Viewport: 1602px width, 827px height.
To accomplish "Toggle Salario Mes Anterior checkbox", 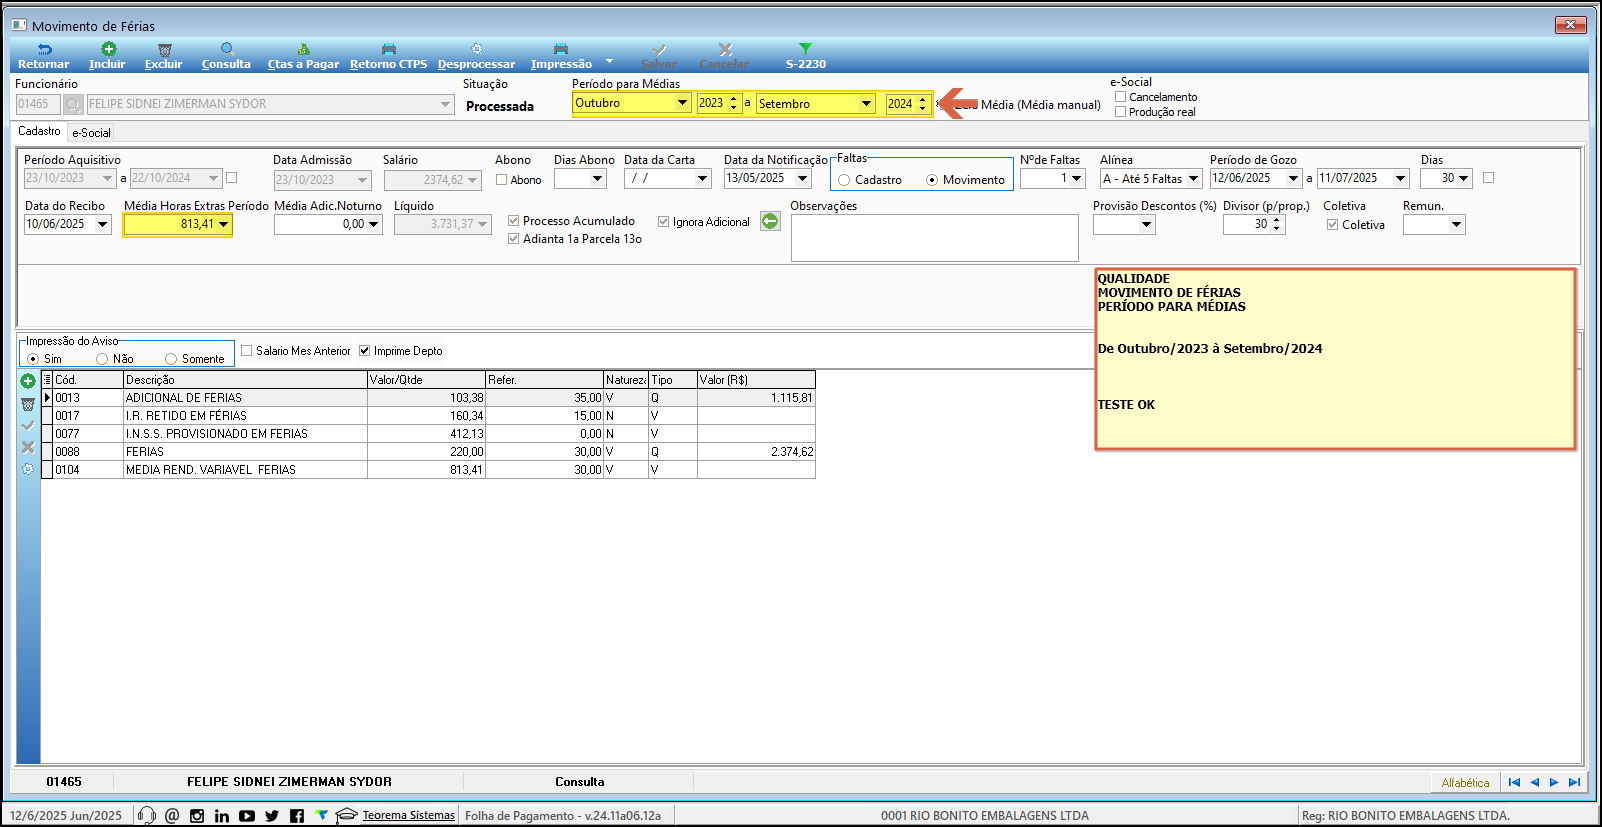I will pyautogui.click(x=247, y=351).
